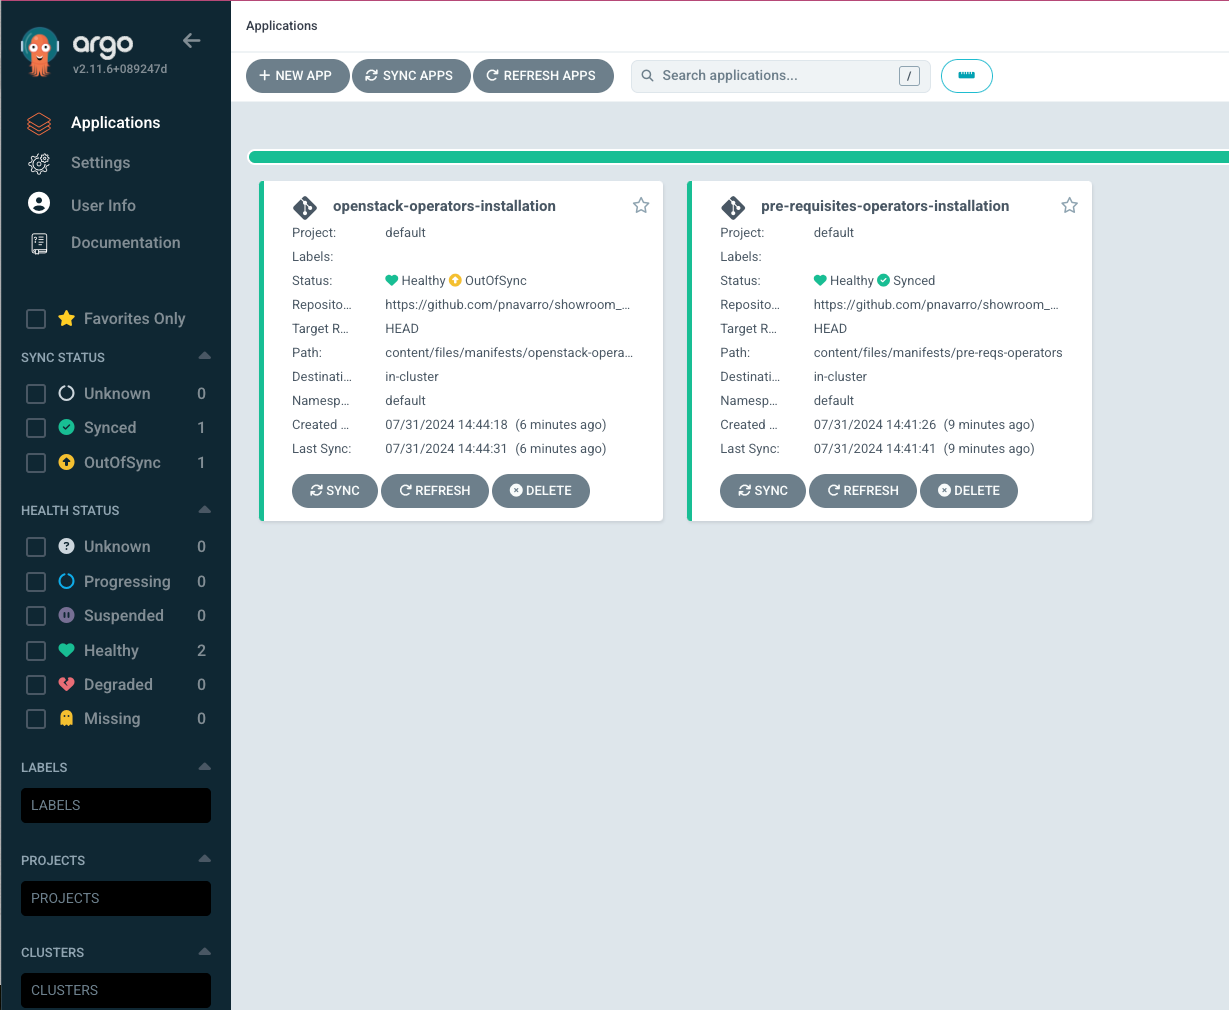Collapse sidebar with the back arrow
The width and height of the screenshot is (1229, 1010).
tap(192, 41)
